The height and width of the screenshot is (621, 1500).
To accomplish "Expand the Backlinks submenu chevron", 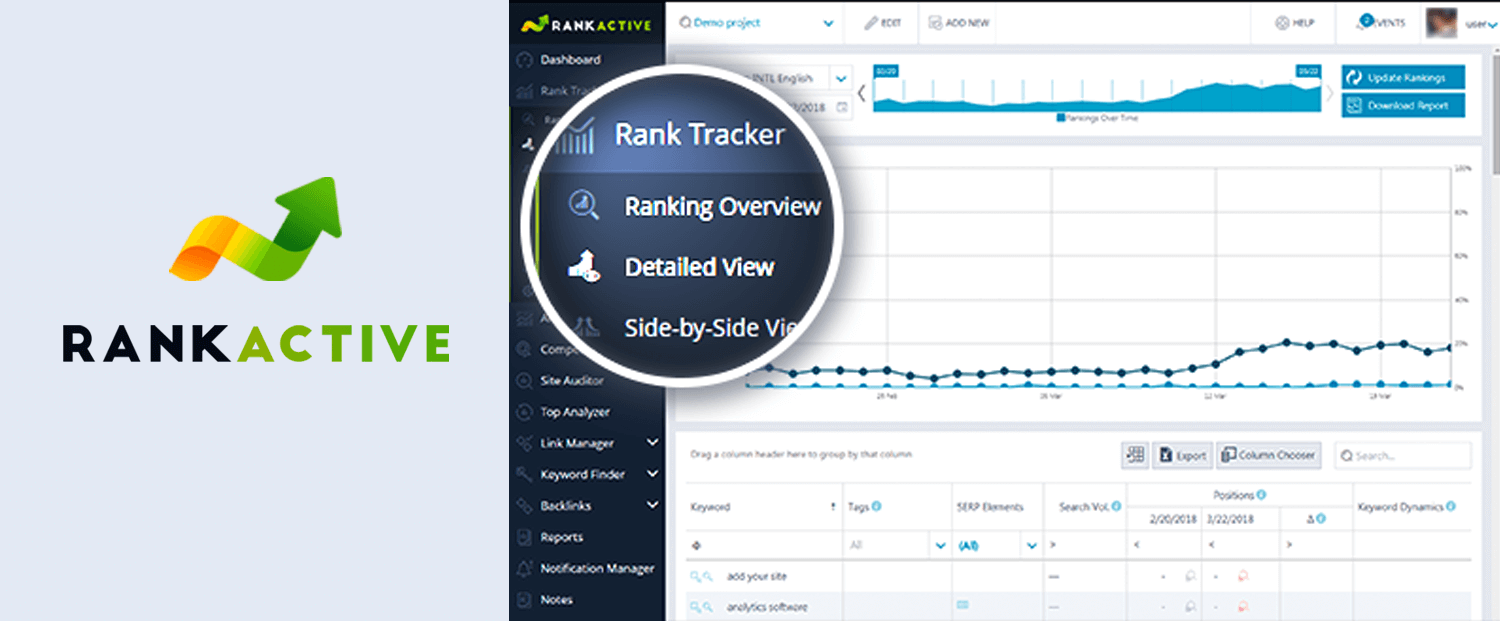I will 652,505.
